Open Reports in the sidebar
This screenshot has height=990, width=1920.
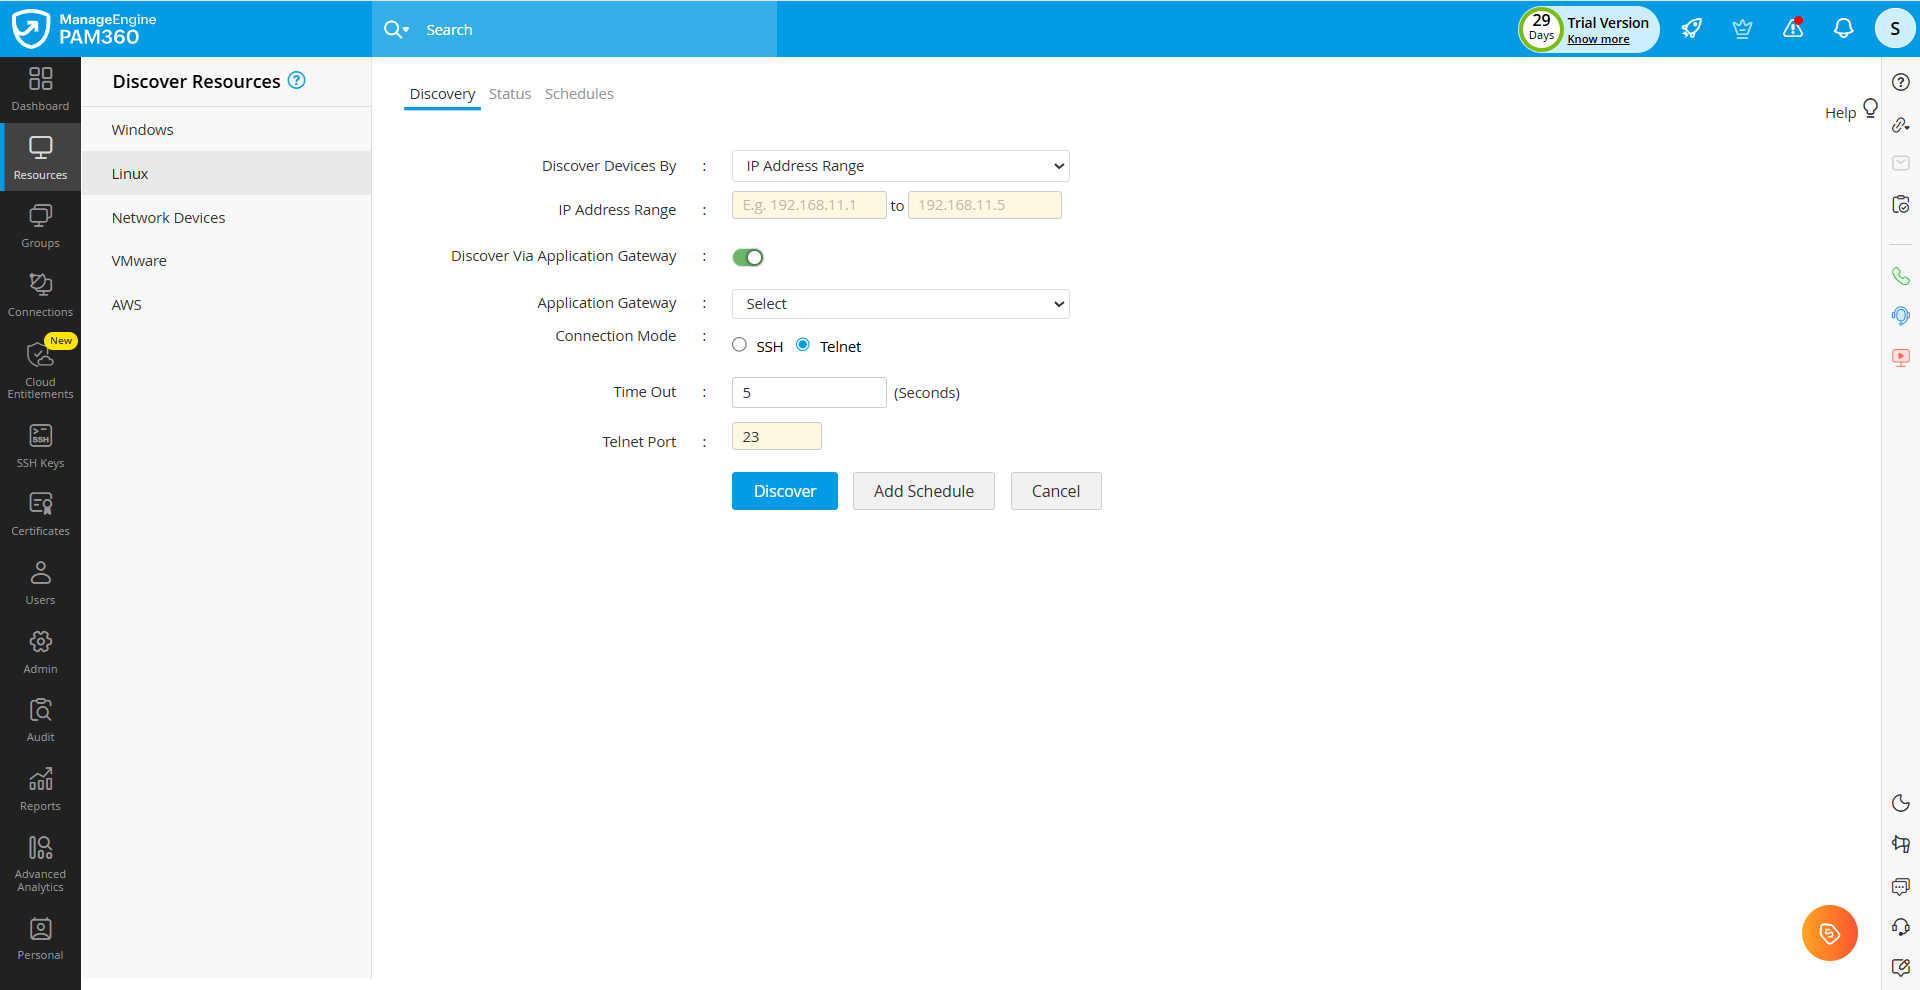point(40,789)
